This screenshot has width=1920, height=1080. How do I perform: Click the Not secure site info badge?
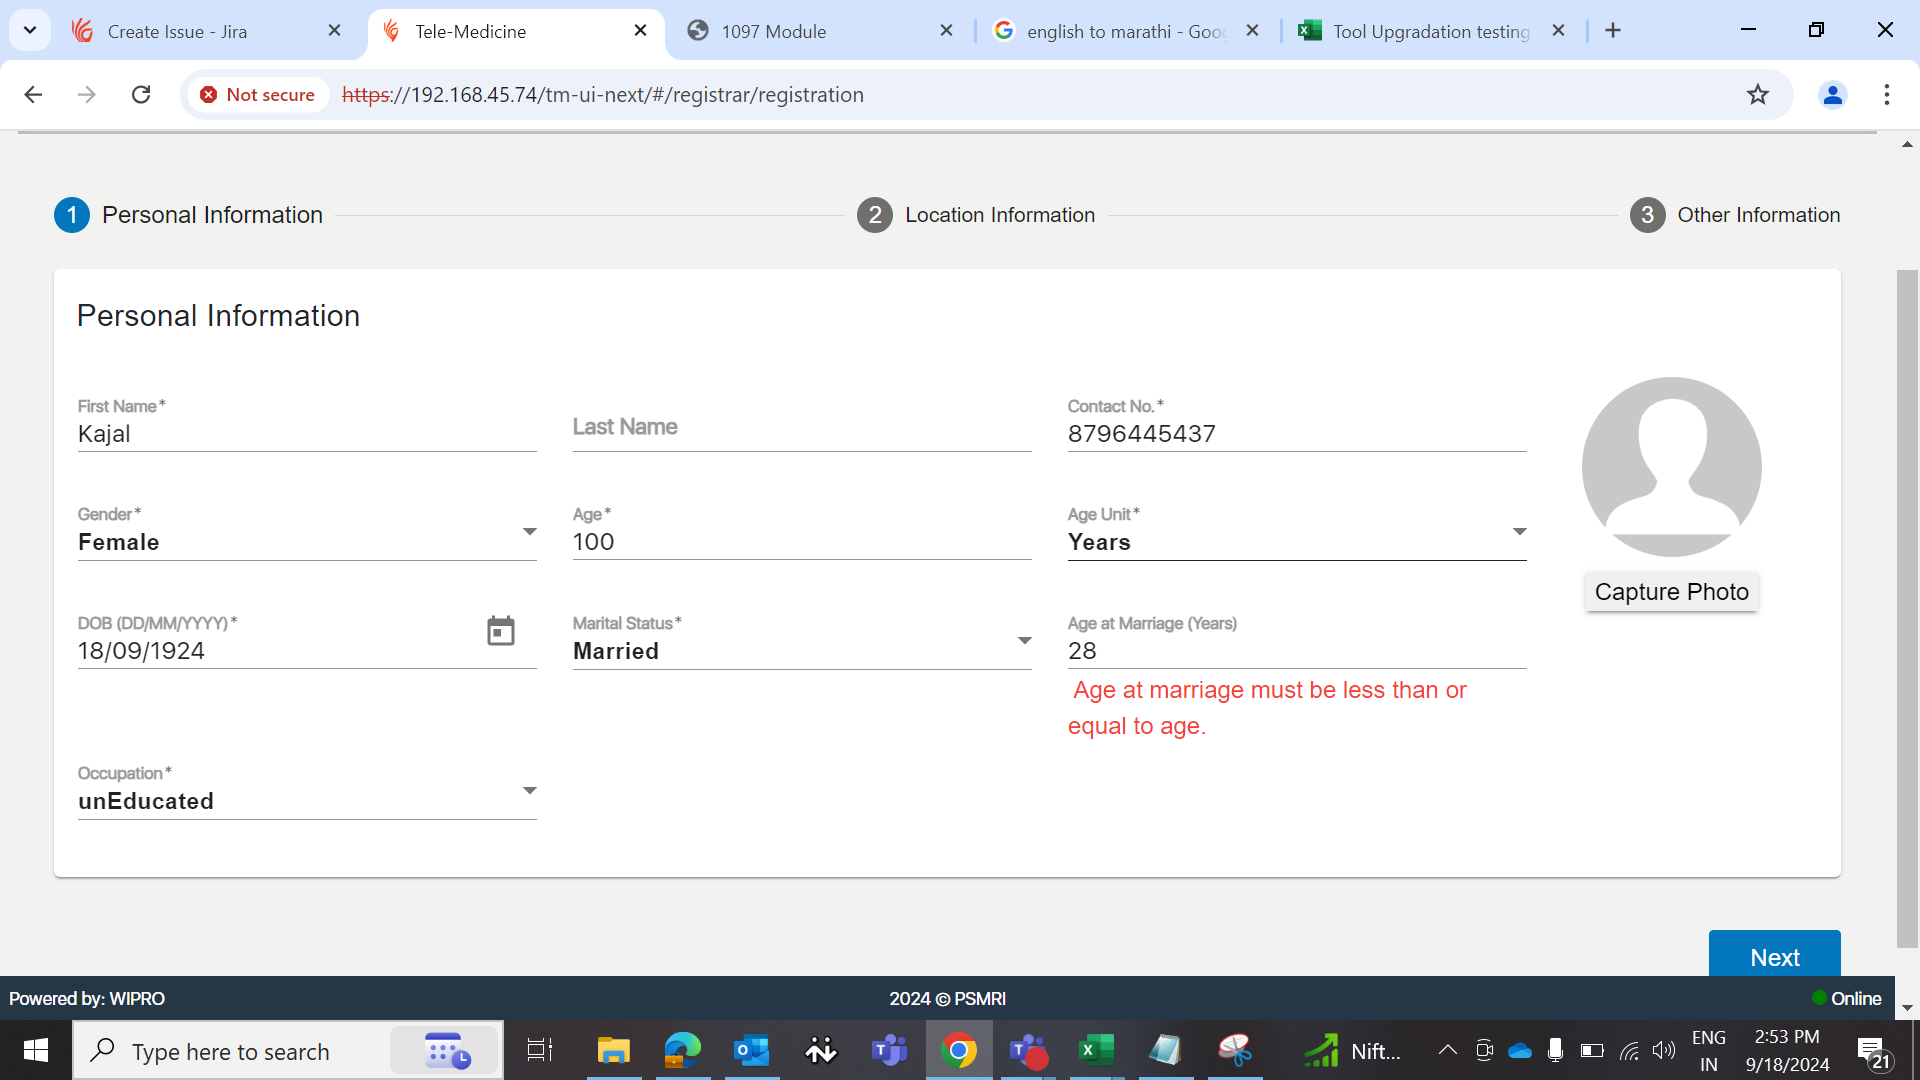pos(258,94)
